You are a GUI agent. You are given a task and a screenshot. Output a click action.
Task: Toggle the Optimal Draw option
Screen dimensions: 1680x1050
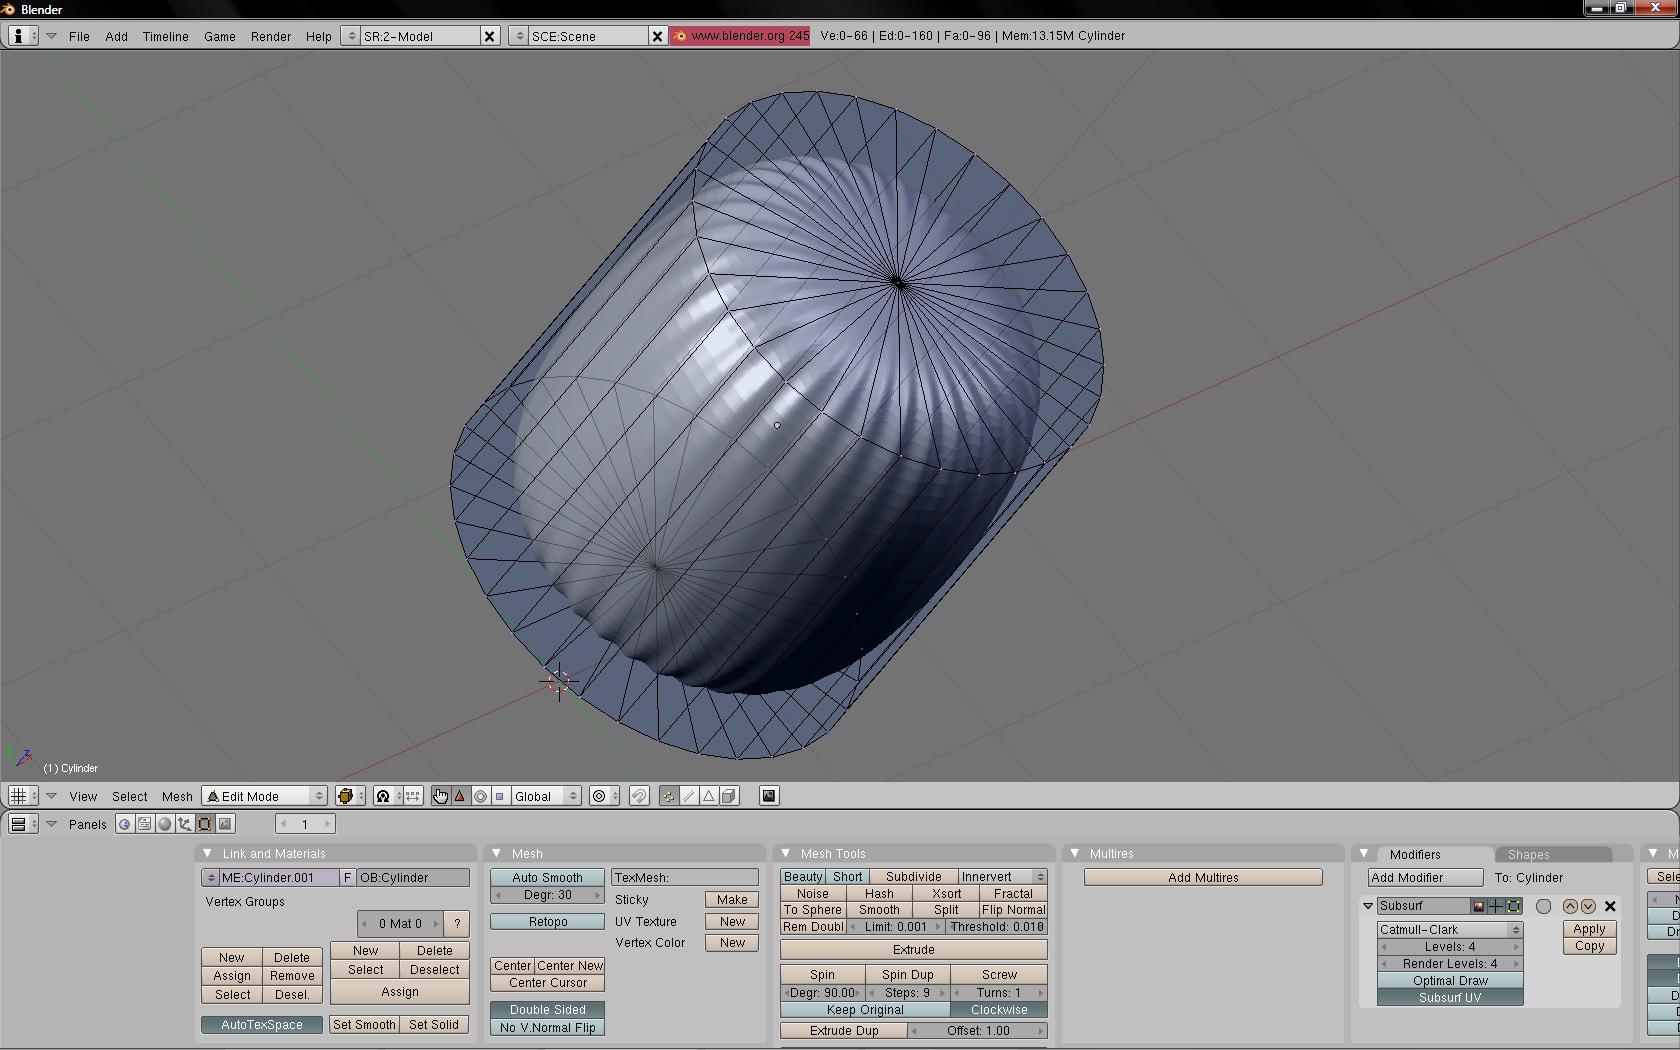tap(1450, 981)
